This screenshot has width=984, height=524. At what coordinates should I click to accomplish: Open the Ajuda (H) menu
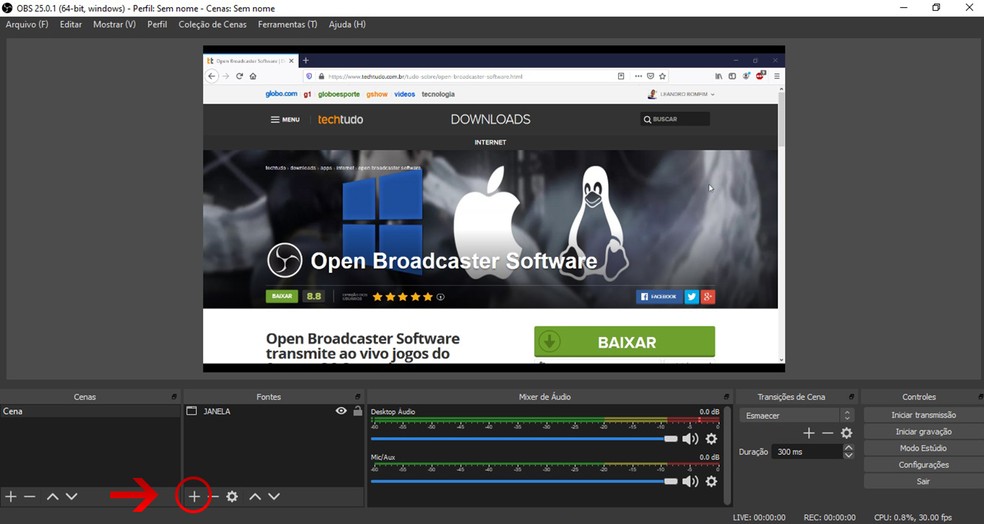tap(347, 24)
